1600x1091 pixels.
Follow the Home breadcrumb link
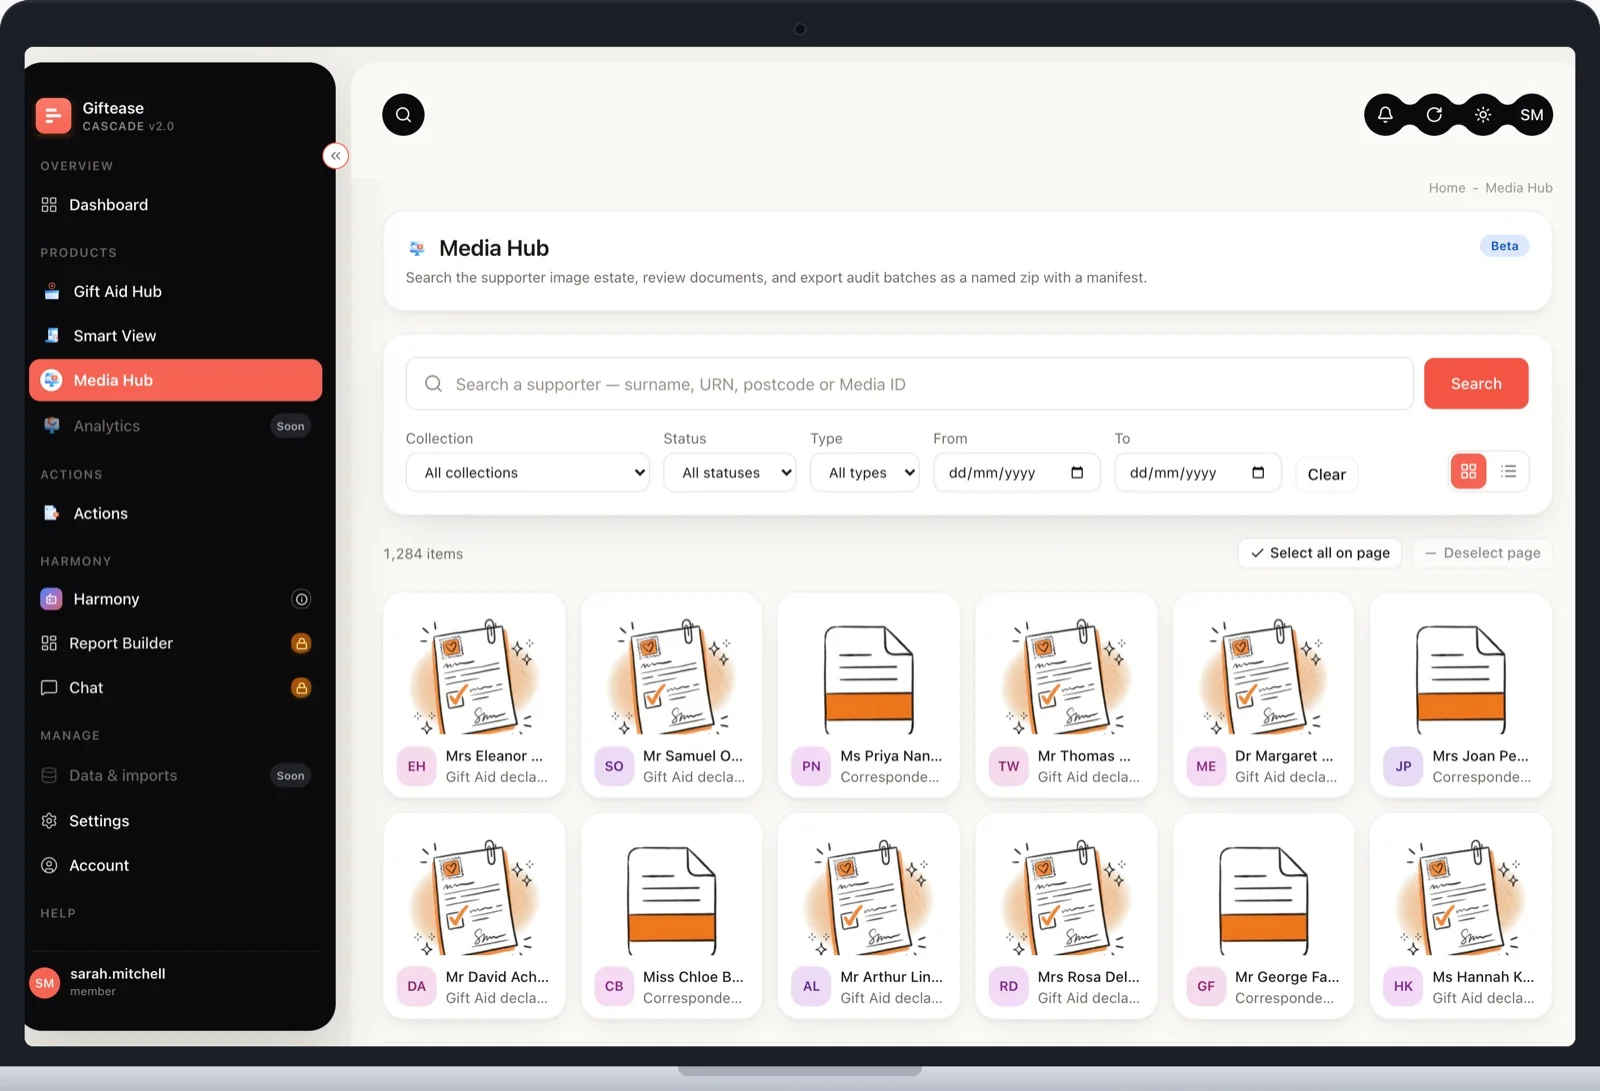coord(1447,188)
